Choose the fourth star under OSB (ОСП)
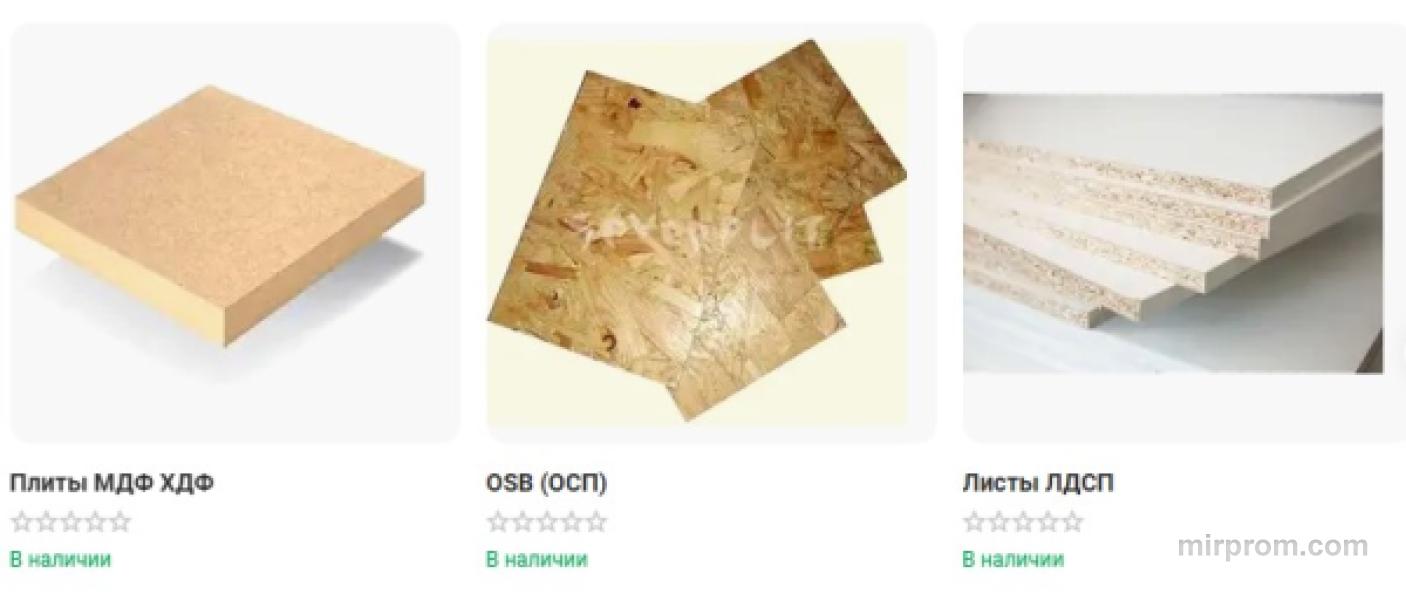1406x600 pixels. pos(571,522)
